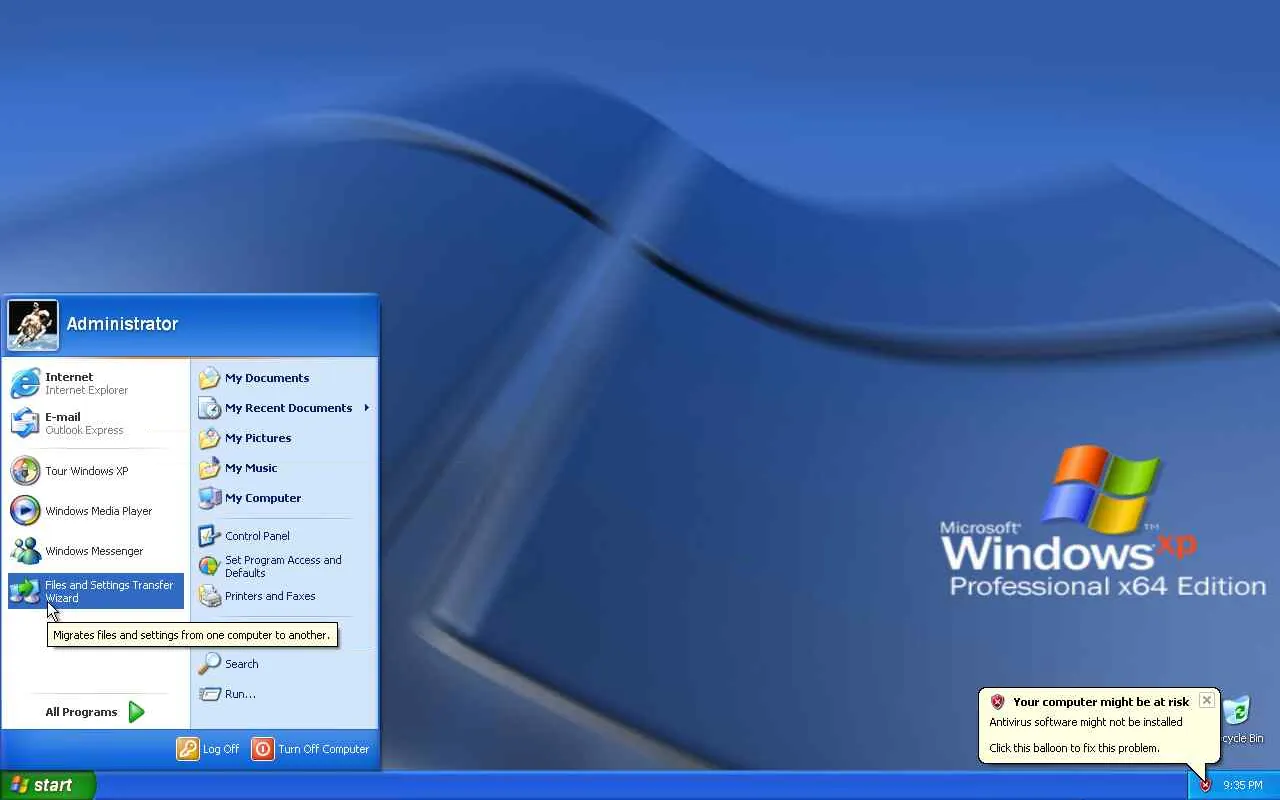Click the My Recent Documents label
Viewport: 1280px width, 800px height.
point(289,408)
